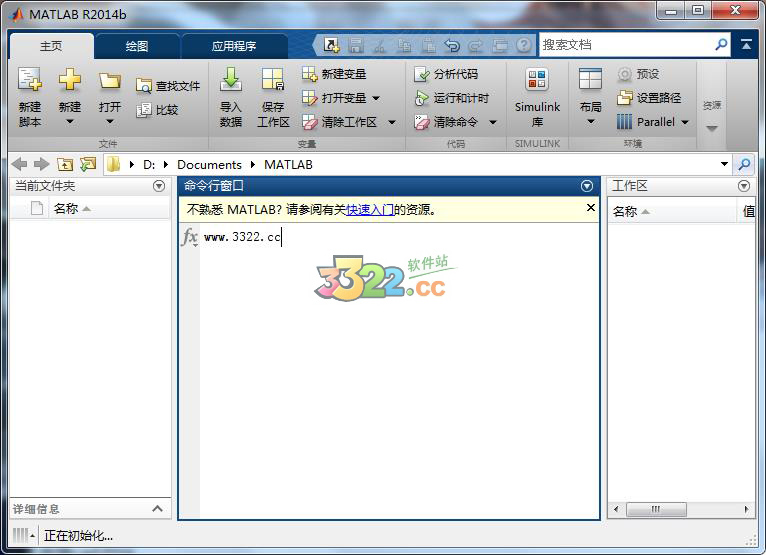Image resolution: width=766 pixels, height=555 pixels.
Task: Click the yellow plus New (新建) icon
Action: 69,80
